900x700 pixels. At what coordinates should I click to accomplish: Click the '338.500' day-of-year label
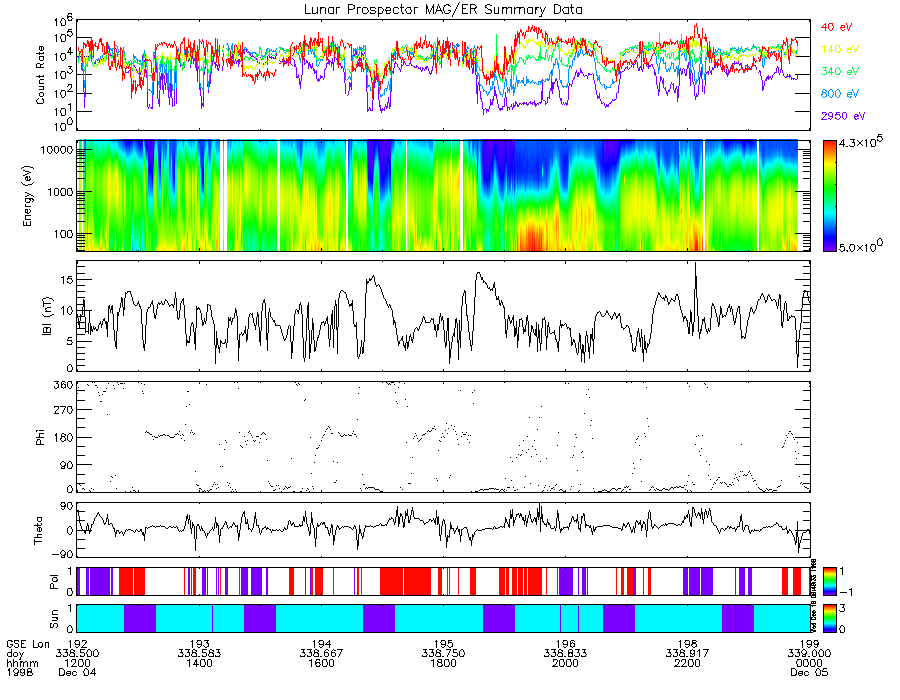[x=77, y=654]
